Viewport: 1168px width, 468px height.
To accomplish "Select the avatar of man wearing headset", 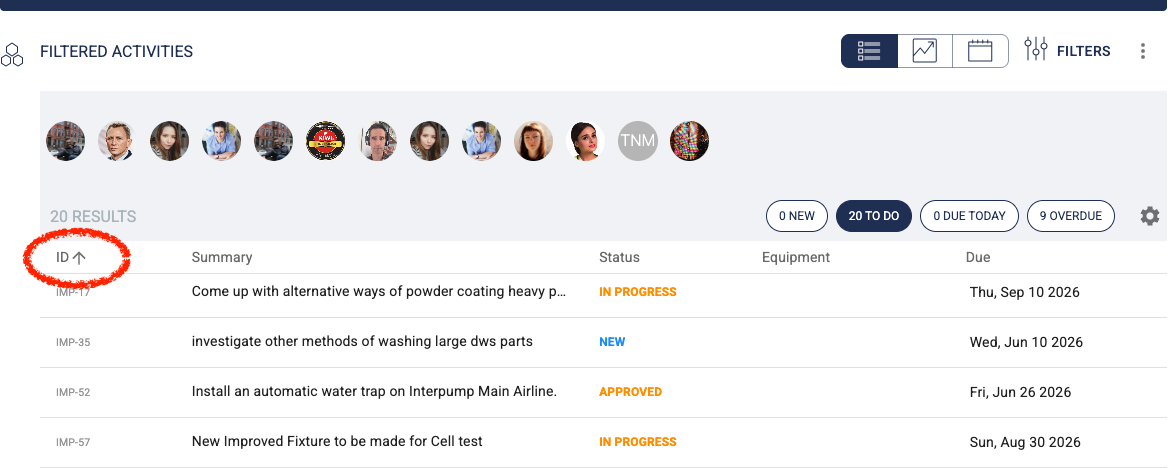I will (378, 141).
